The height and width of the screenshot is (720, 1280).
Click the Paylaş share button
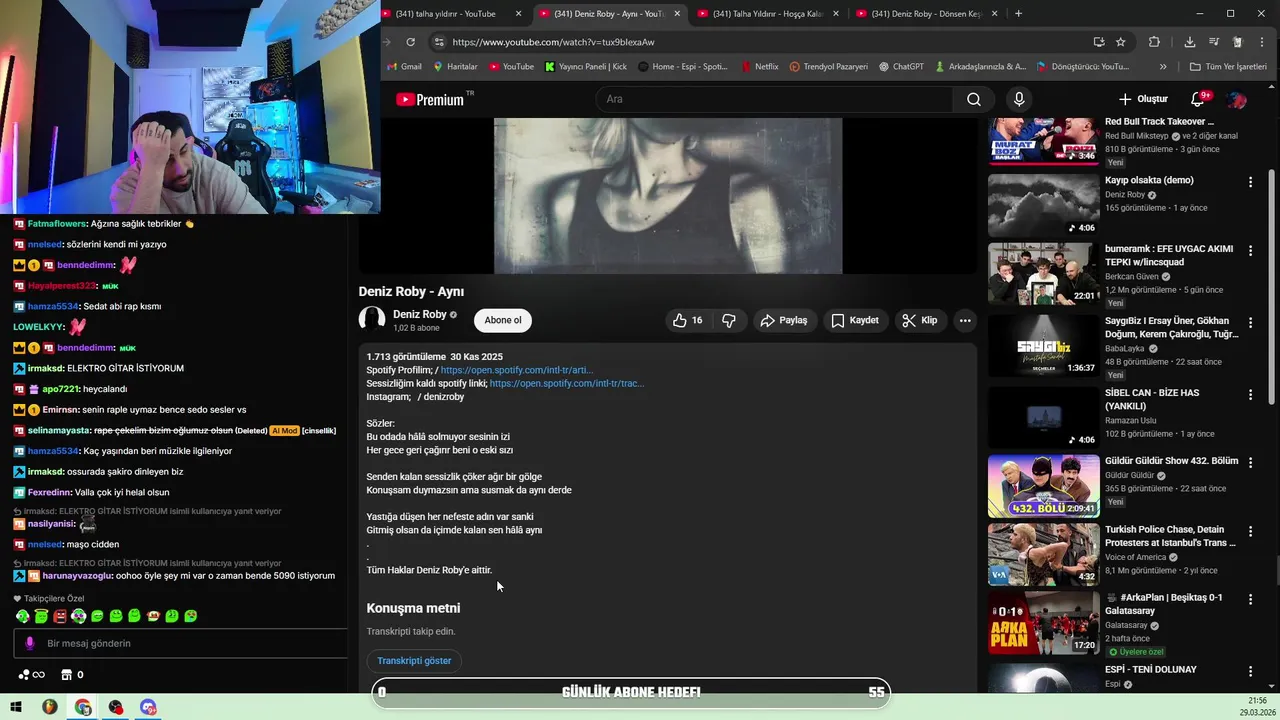pyautogui.click(x=783, y=320)
